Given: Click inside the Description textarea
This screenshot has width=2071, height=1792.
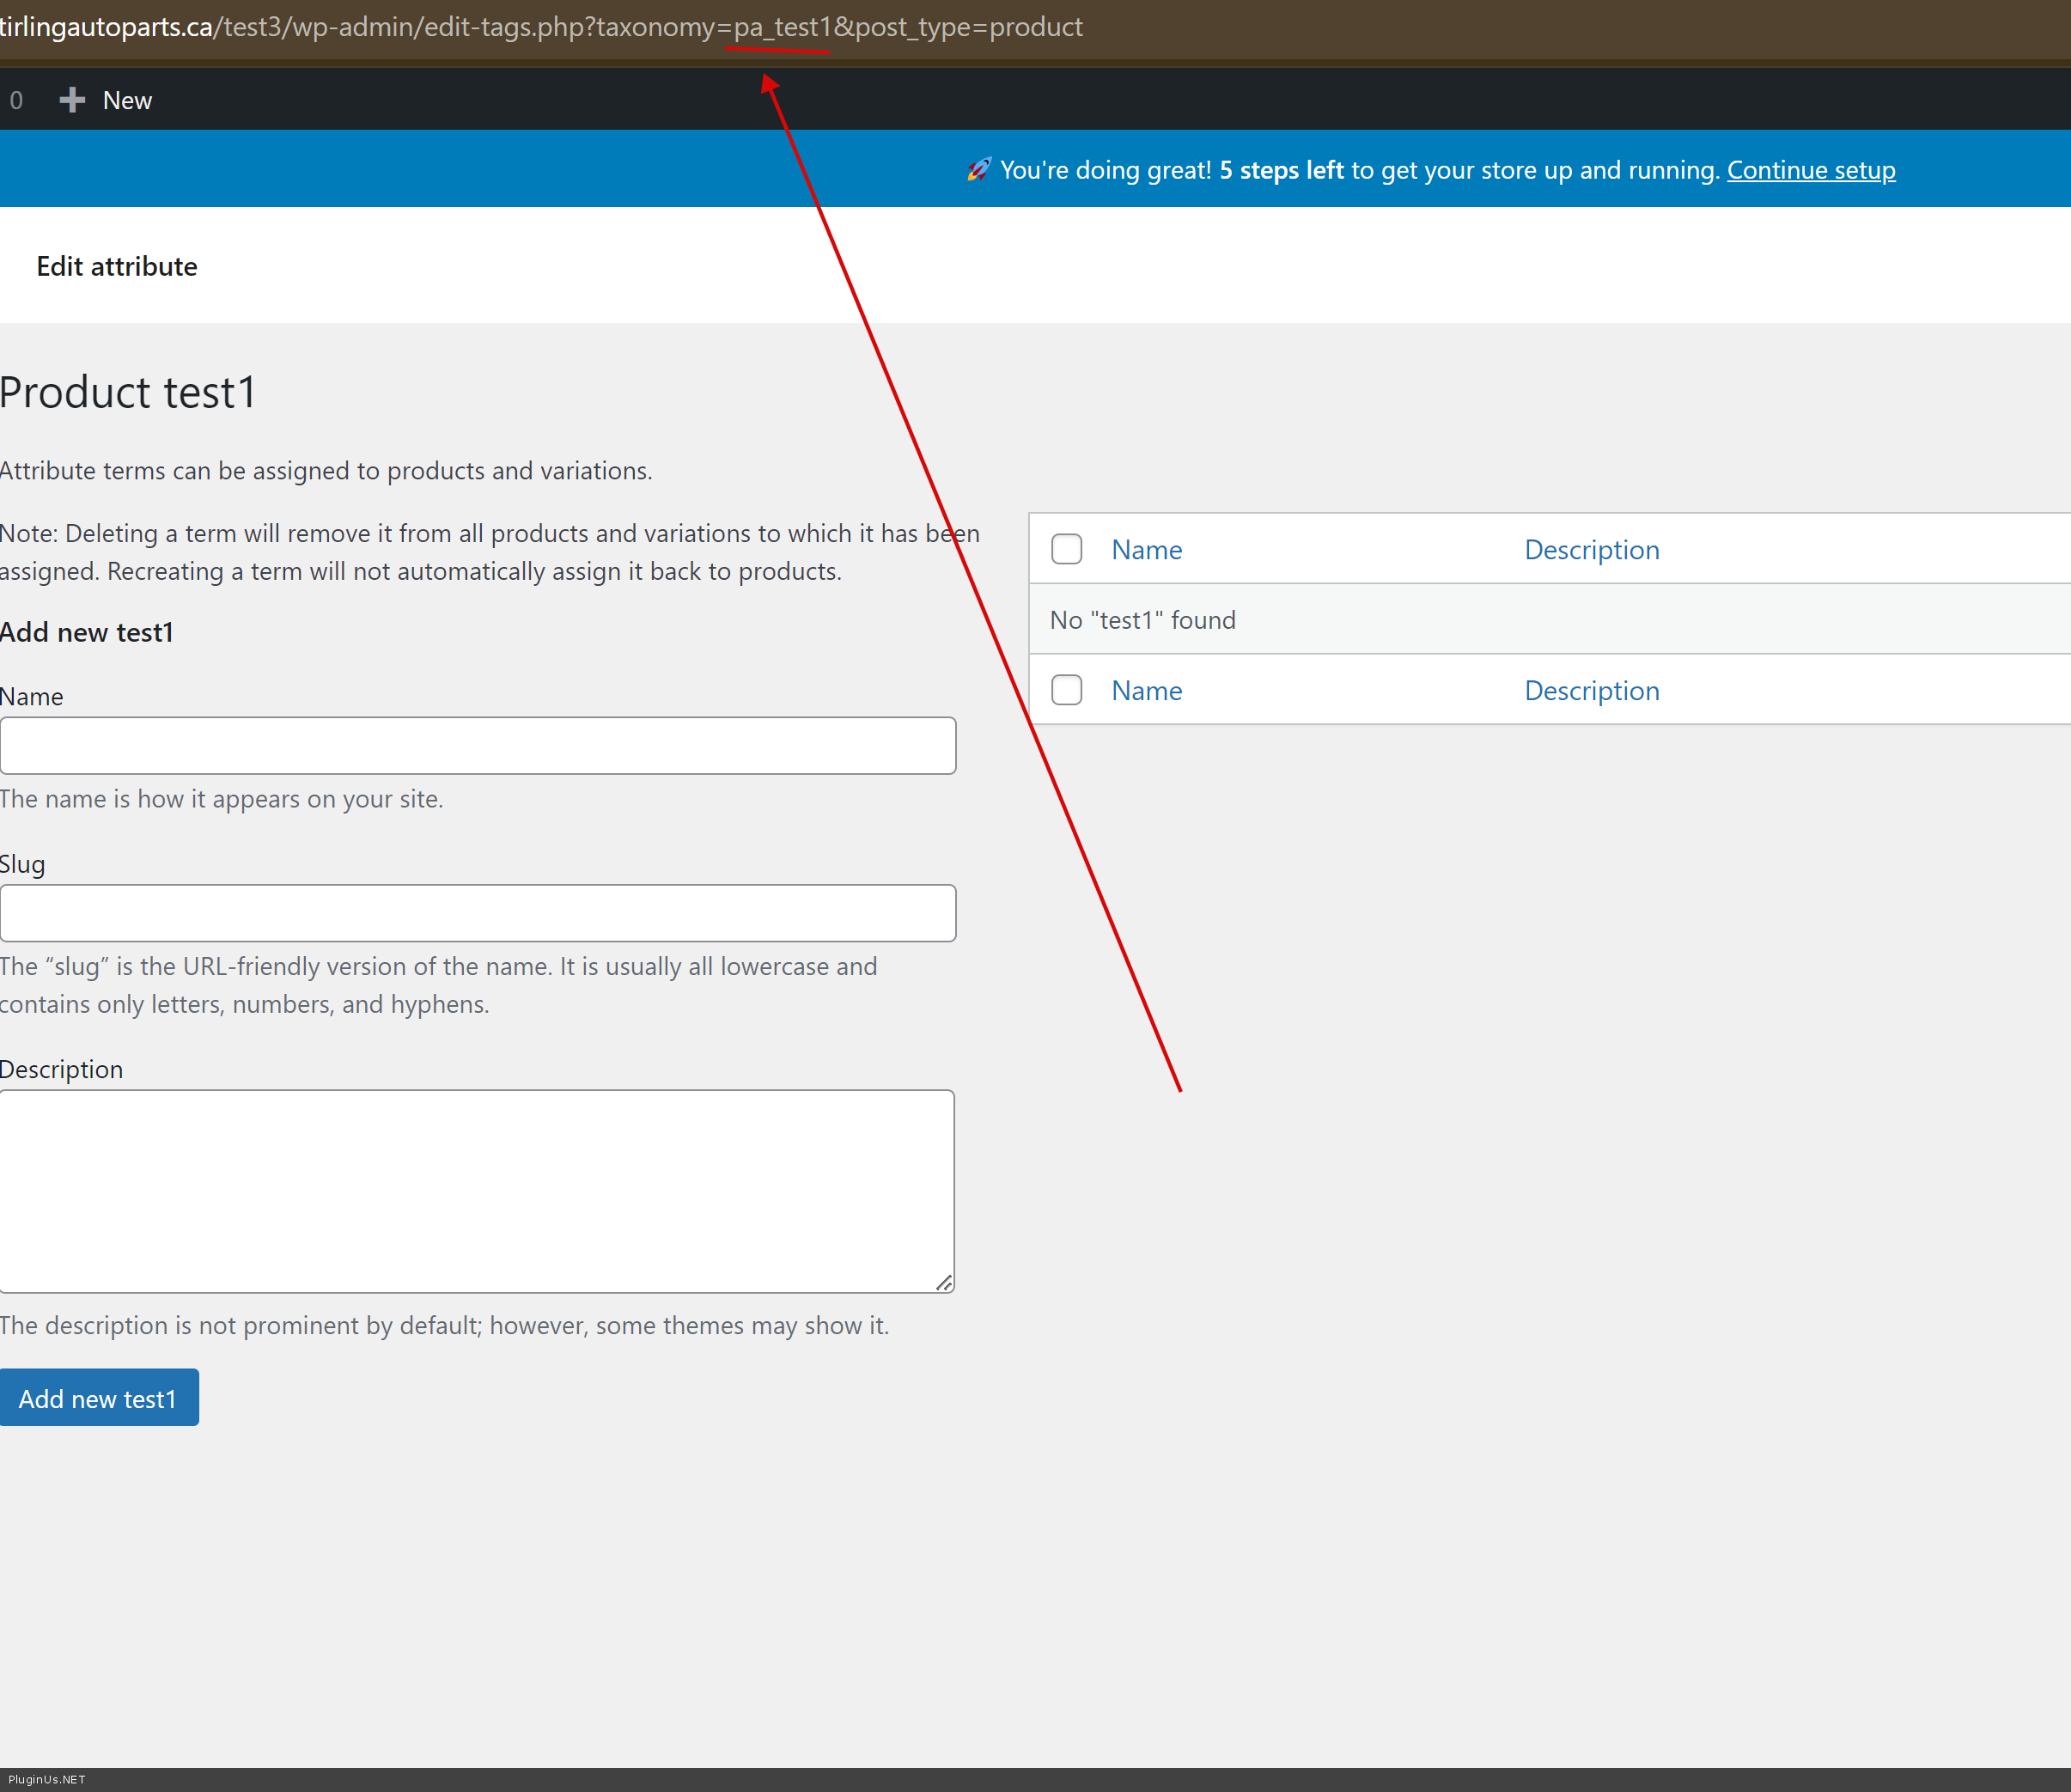Looking at the screenshot, I should point(476,1190).
